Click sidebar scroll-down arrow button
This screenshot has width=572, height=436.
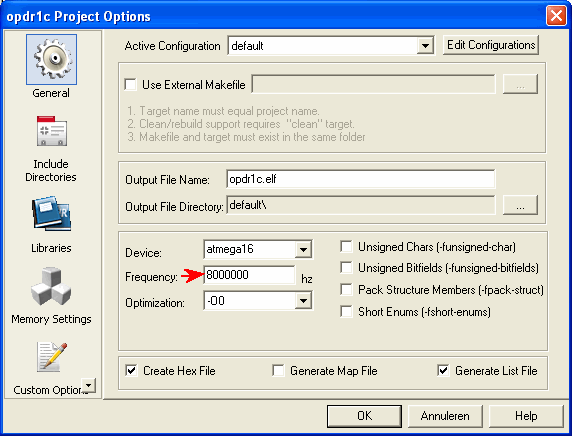coord(89,385)
